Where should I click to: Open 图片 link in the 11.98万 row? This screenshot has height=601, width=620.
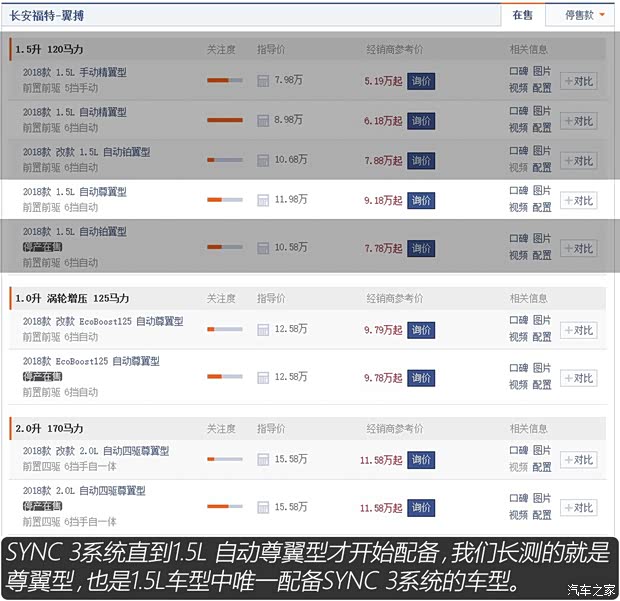click(541, 191)
